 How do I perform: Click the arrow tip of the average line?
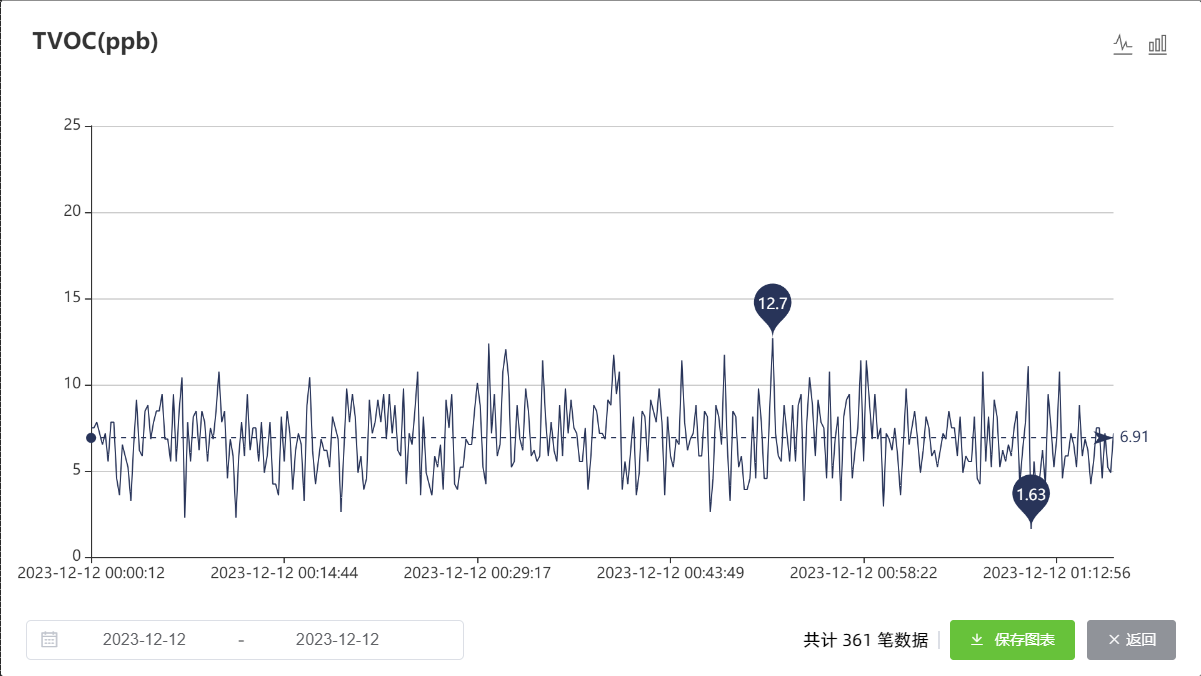click(x=1104, y=437)
